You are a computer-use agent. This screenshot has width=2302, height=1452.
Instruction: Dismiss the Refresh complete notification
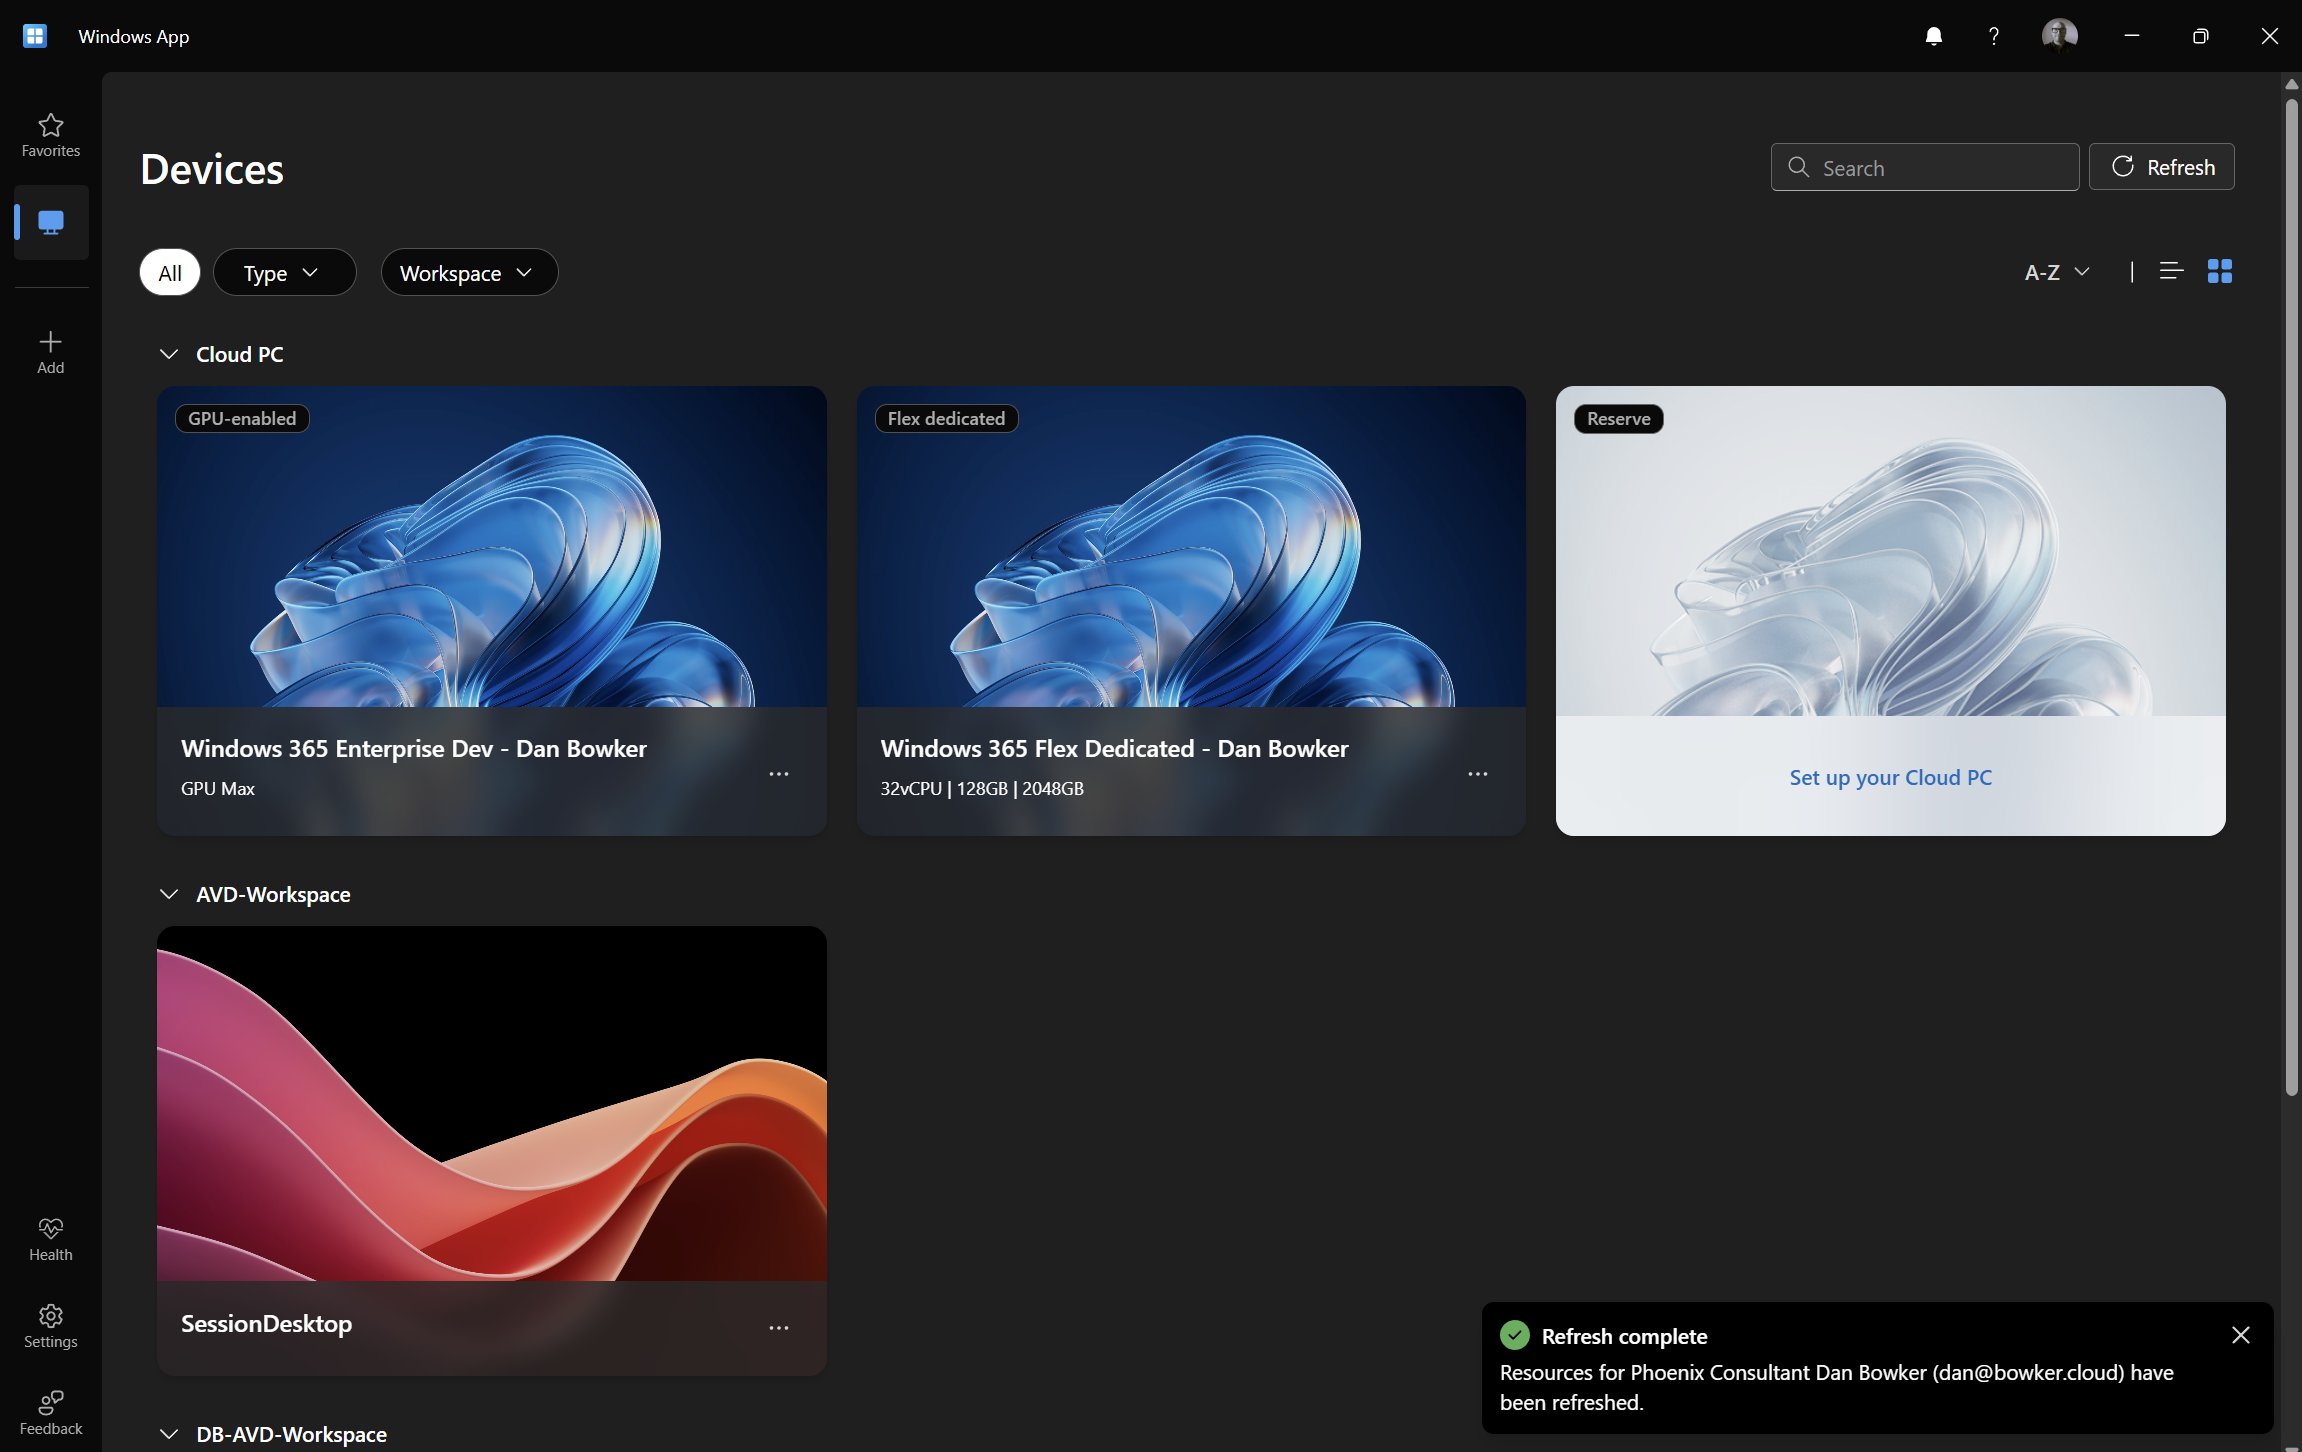point(2241,1335)
